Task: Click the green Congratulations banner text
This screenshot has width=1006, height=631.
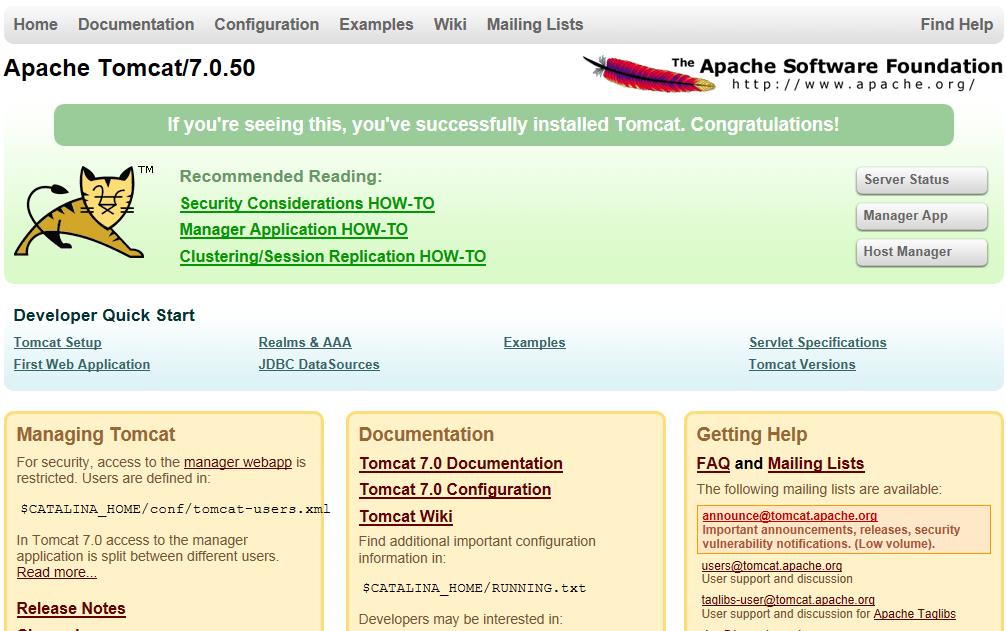Action: pyautogui.click(x=503, y=124)
